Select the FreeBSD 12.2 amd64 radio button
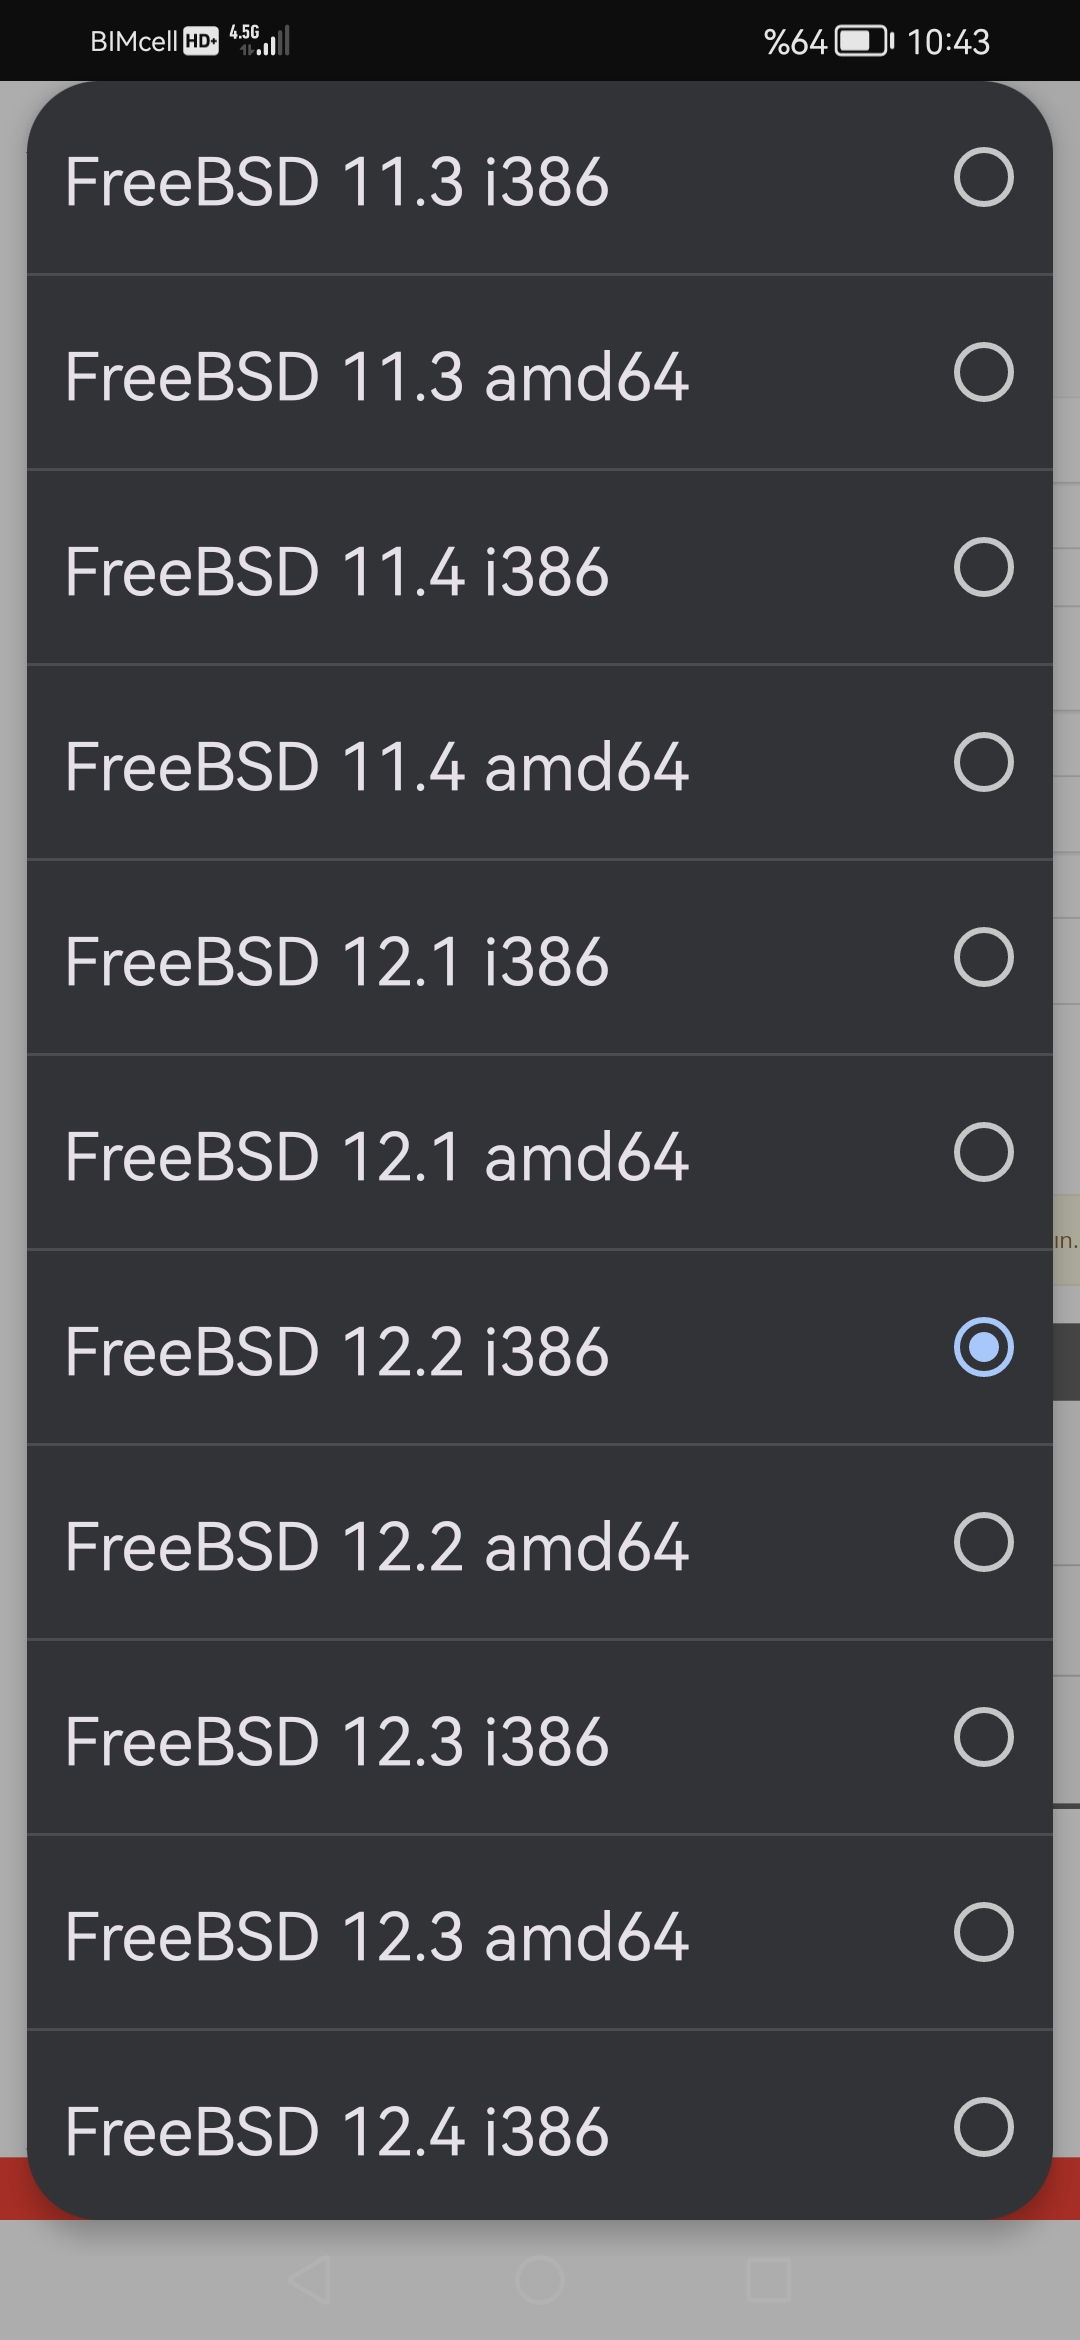This screenshot has height=2340, width=1080. (984, 1543)
